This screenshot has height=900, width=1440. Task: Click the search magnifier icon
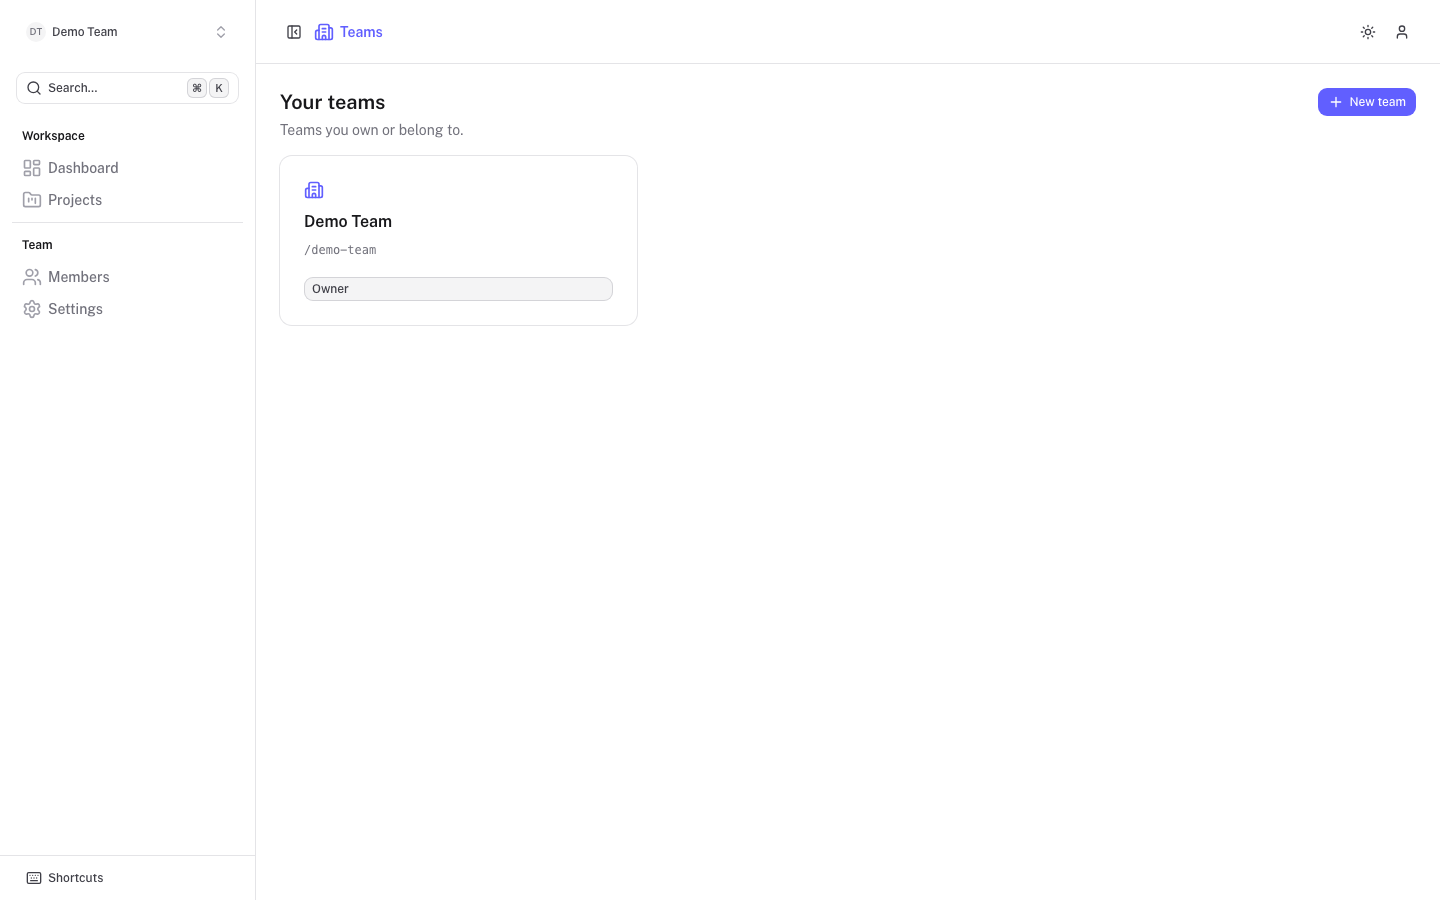coord(34,88)
